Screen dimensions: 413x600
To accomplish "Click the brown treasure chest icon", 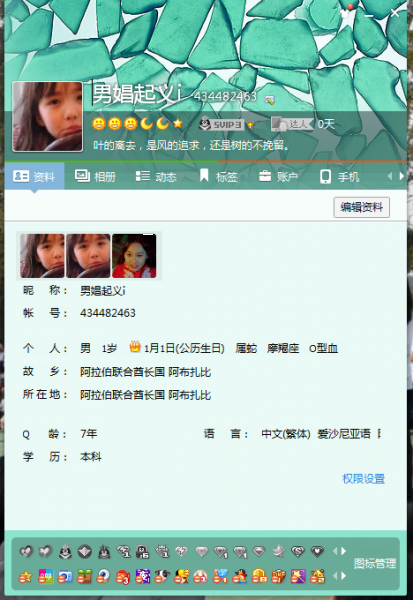I will pyautogui.click(x=278, y=576).
